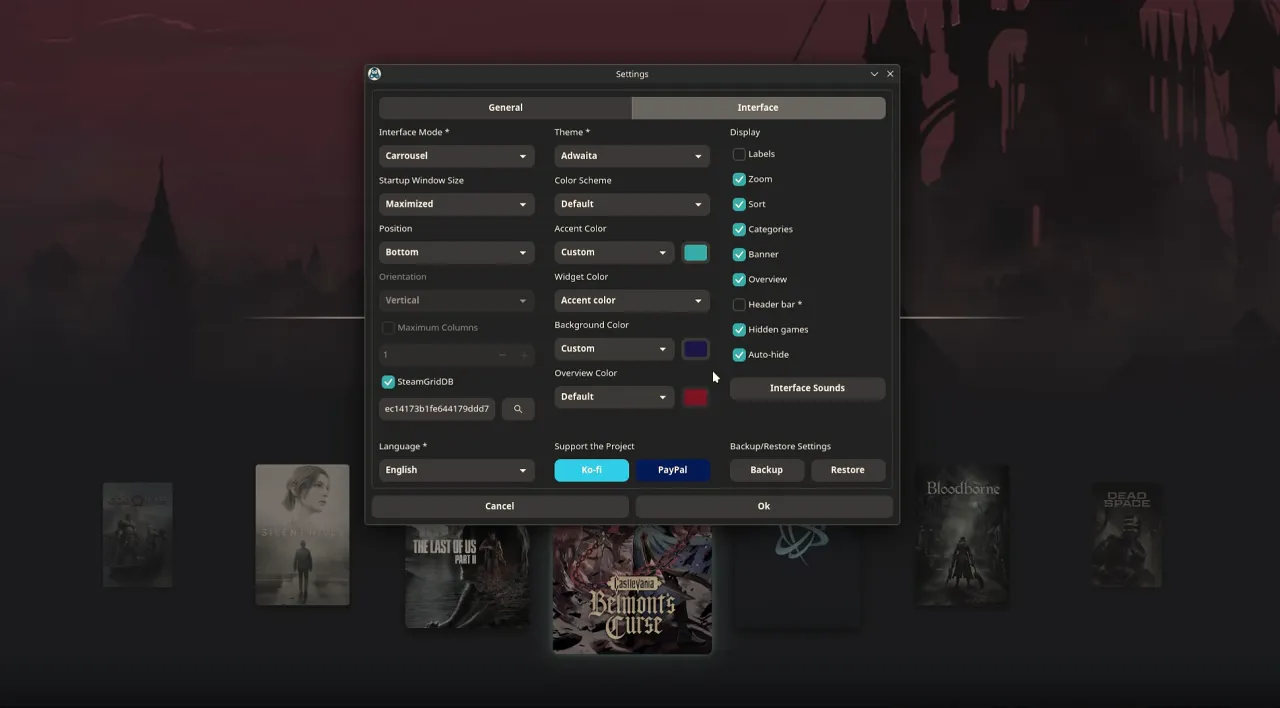Image resolution: width=1280 pixels, height=708 pixels.
Task: Open the dark blue Background Color swatch
Action: click(695, 349)
